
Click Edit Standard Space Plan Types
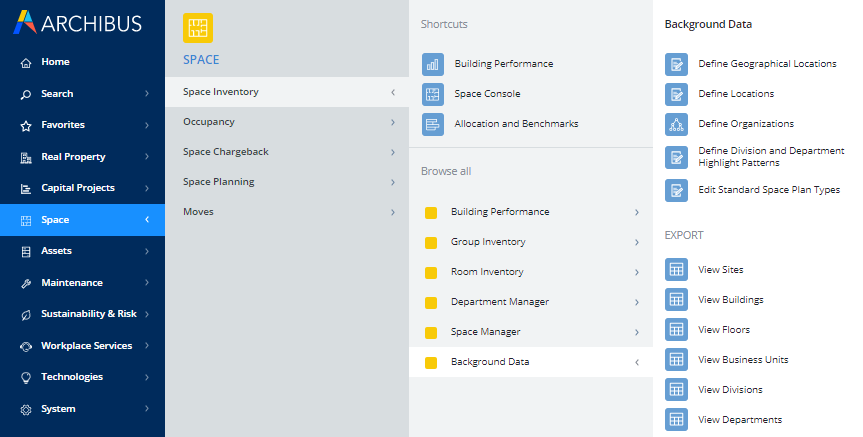click(x=768, y=190)
